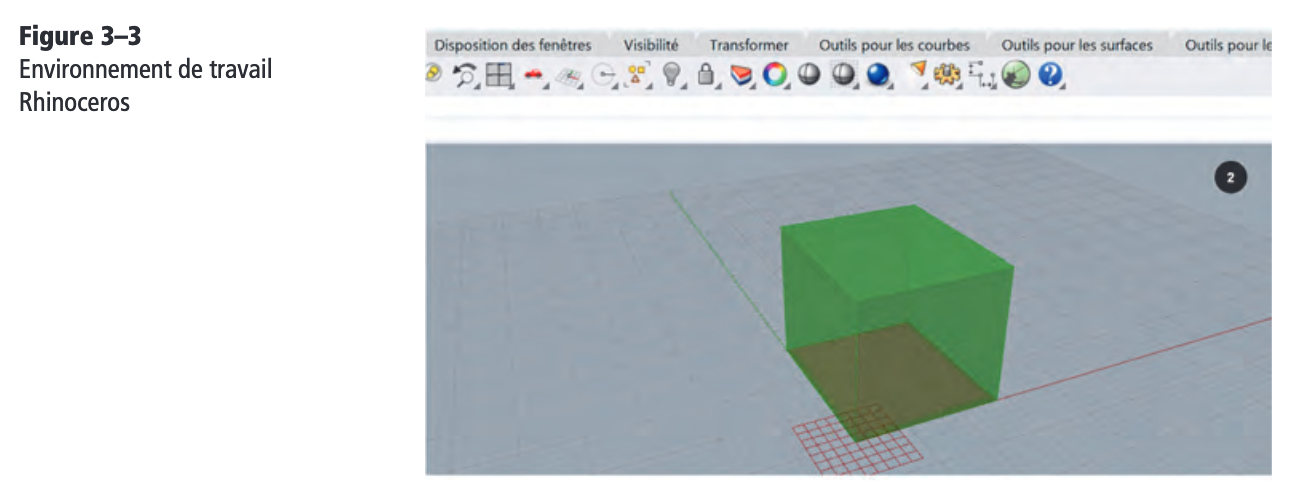Image resolution: width=1308 pixels, height=500 pixels.
Task: Click the blue help question mark icon
Action: click(1049, 75)
